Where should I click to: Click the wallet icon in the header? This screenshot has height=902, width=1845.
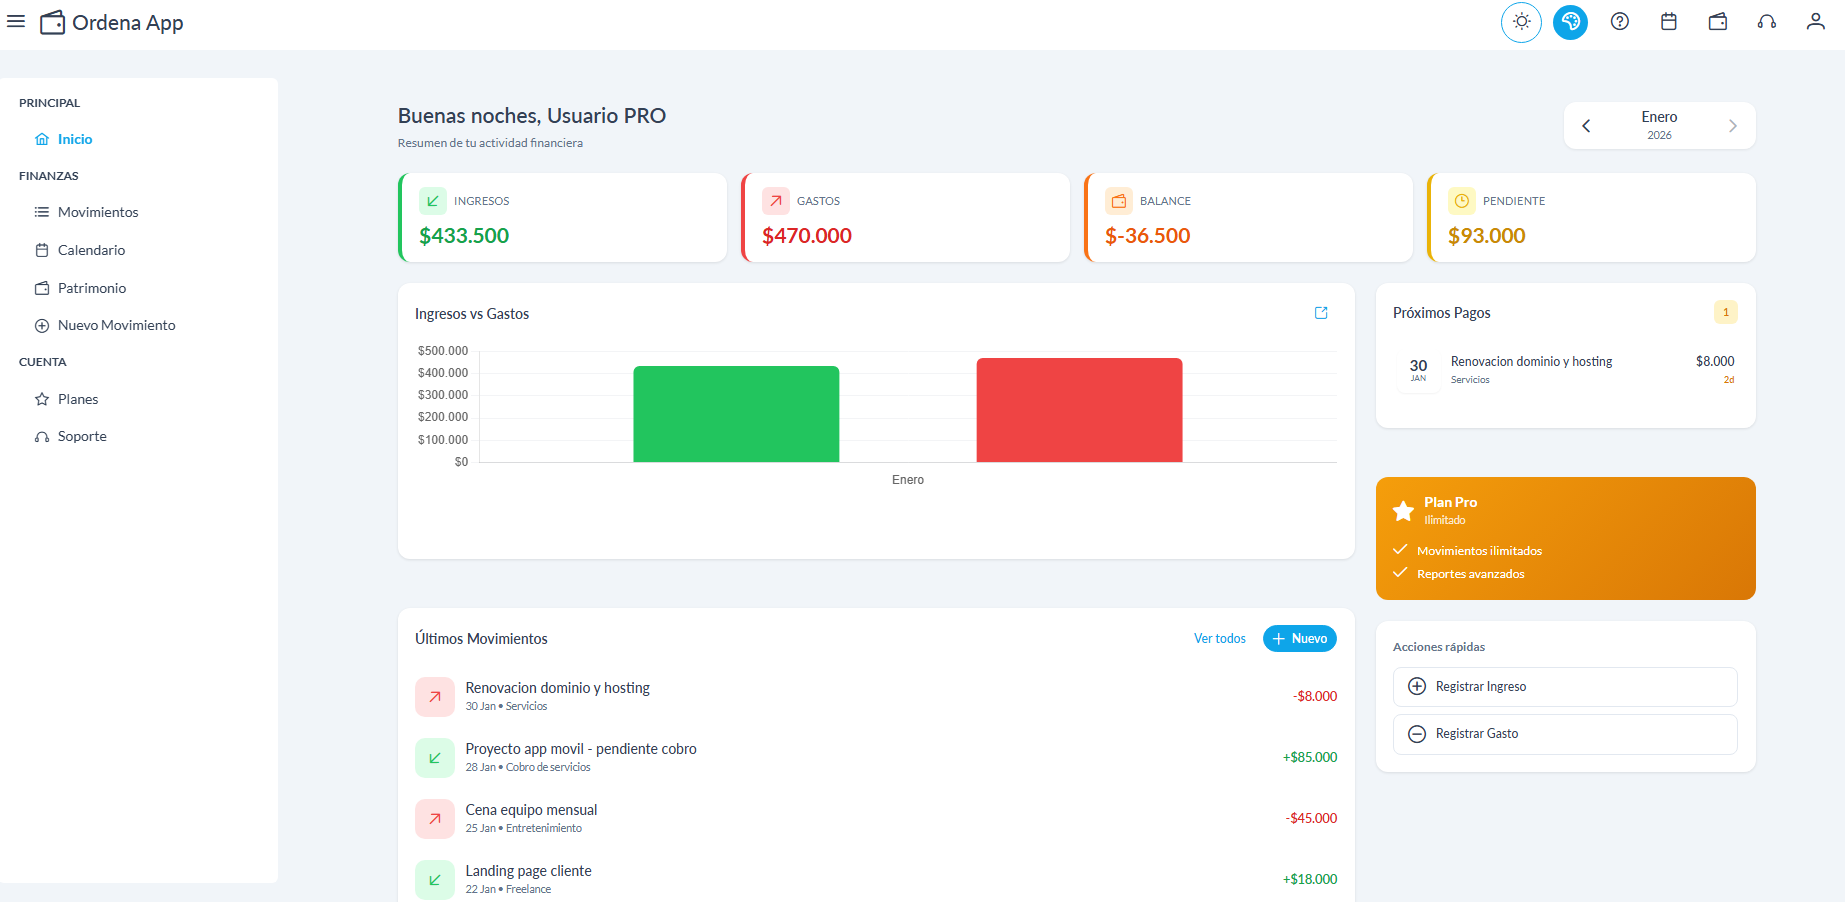pos(1717,21)
